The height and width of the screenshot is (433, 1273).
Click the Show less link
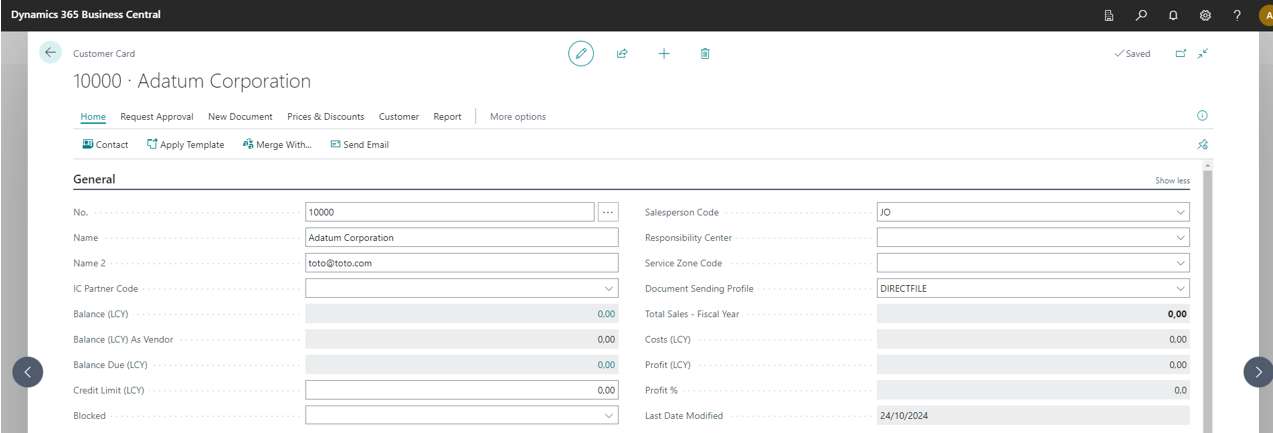pos(1172,181)
